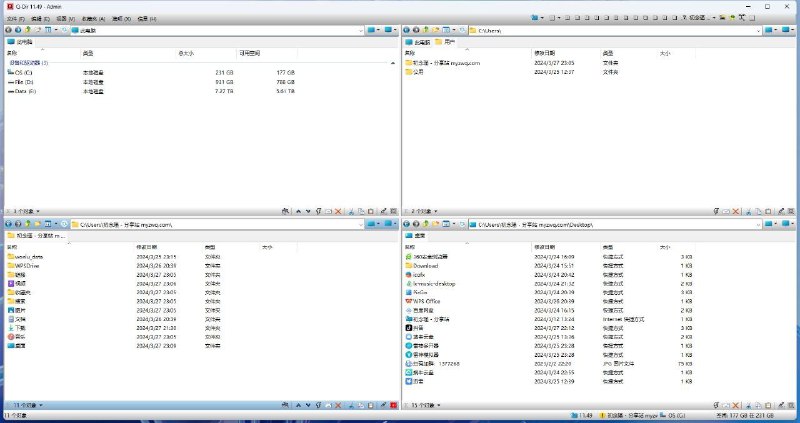Collapse the devices and drives group
Image resolution: width=800 pixels, height=423 pixels.
tap(392, 62)
